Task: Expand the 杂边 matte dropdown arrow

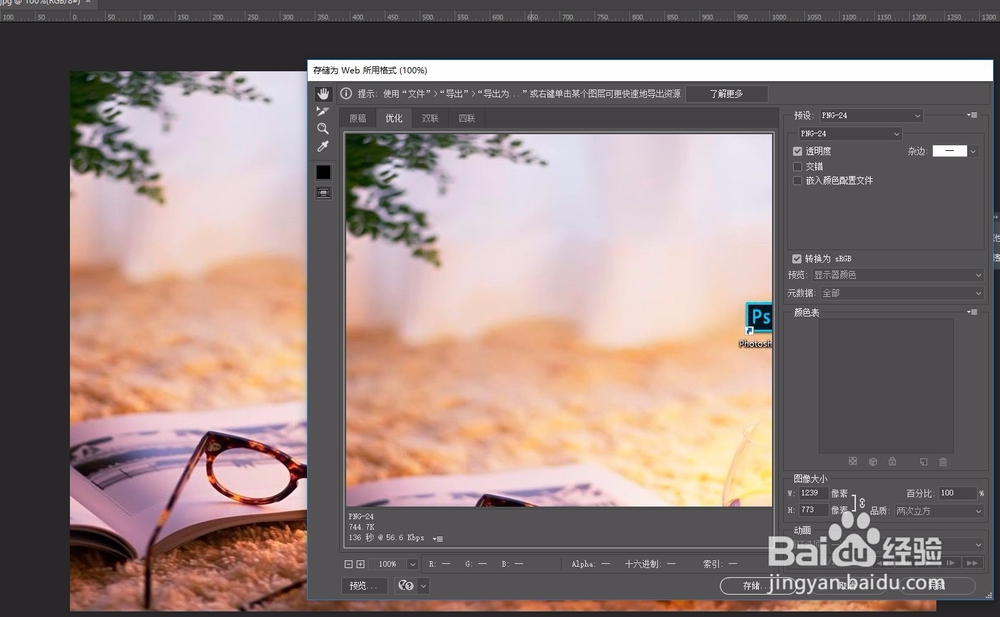Action: point(973,151)
